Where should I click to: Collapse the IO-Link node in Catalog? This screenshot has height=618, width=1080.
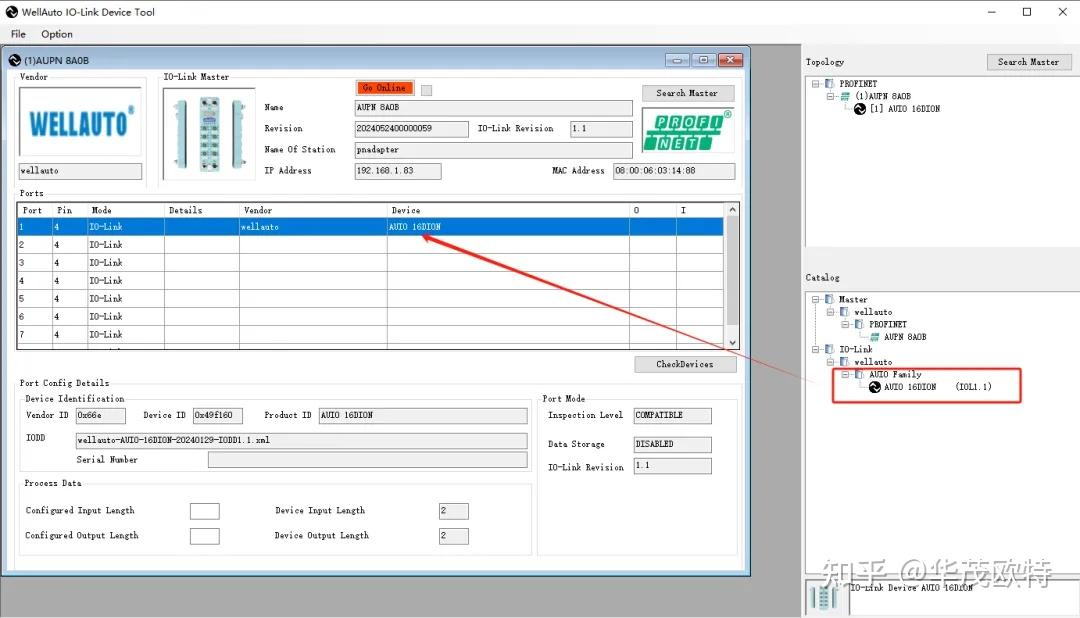[816, 349]
